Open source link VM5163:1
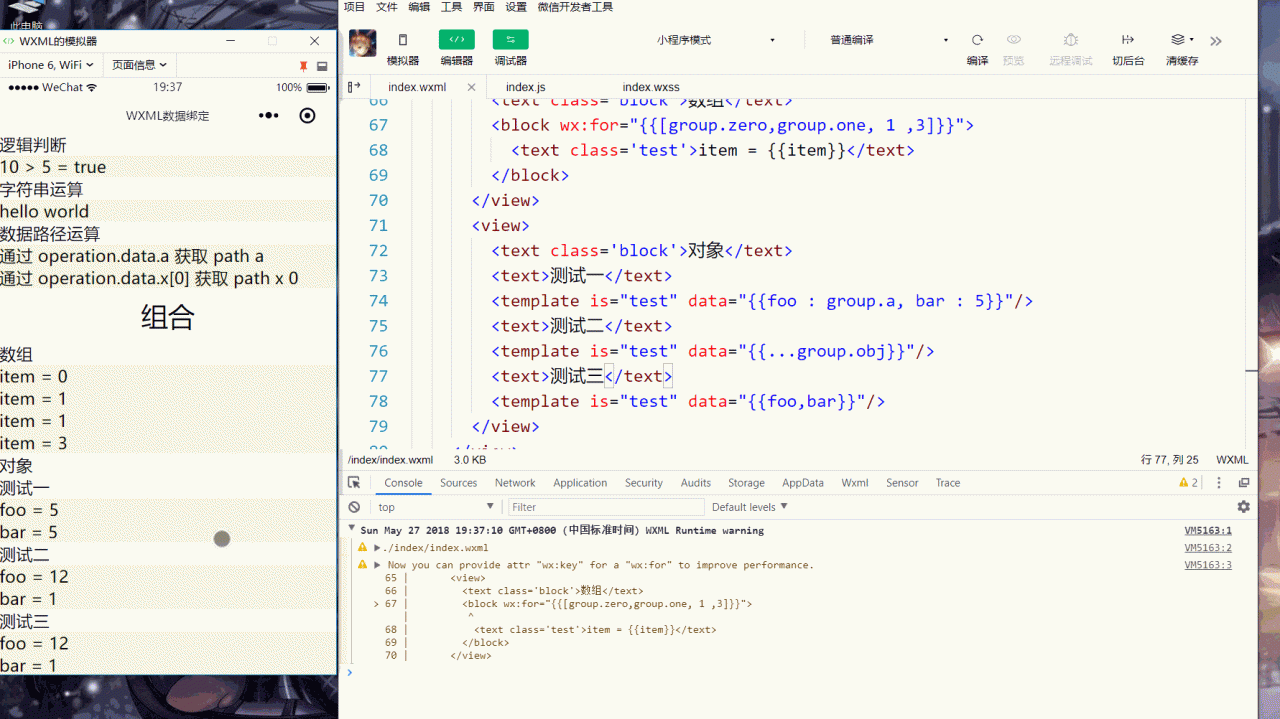 click(1208, 531)
